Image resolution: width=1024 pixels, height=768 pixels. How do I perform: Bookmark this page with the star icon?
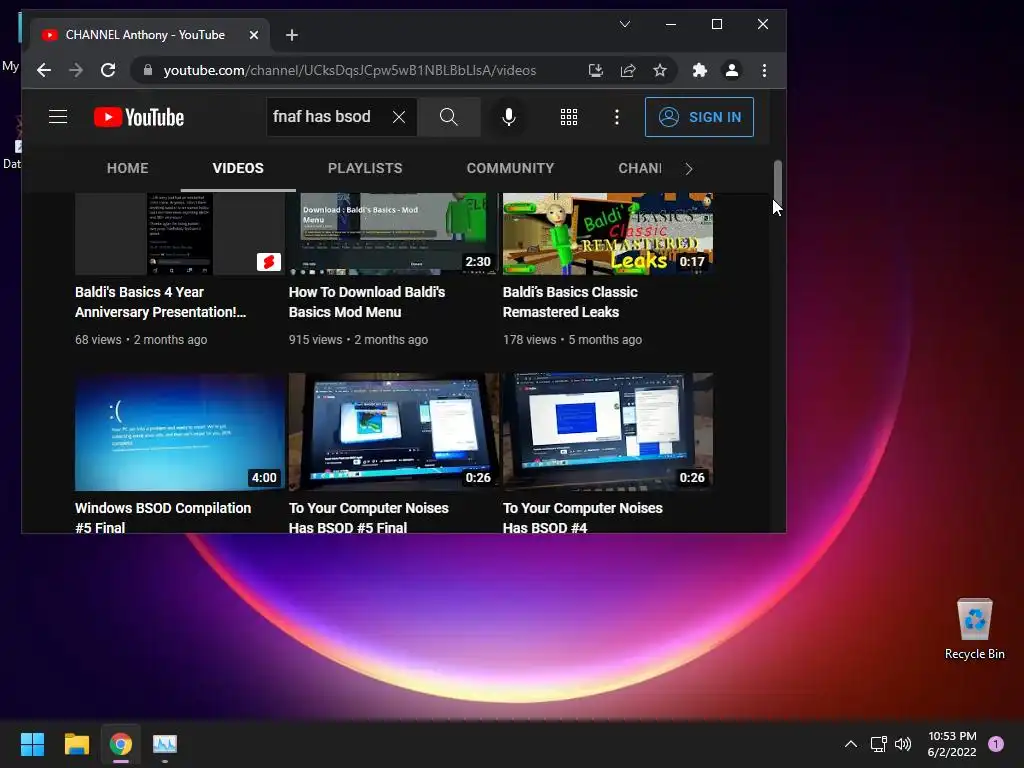point(660,71)
